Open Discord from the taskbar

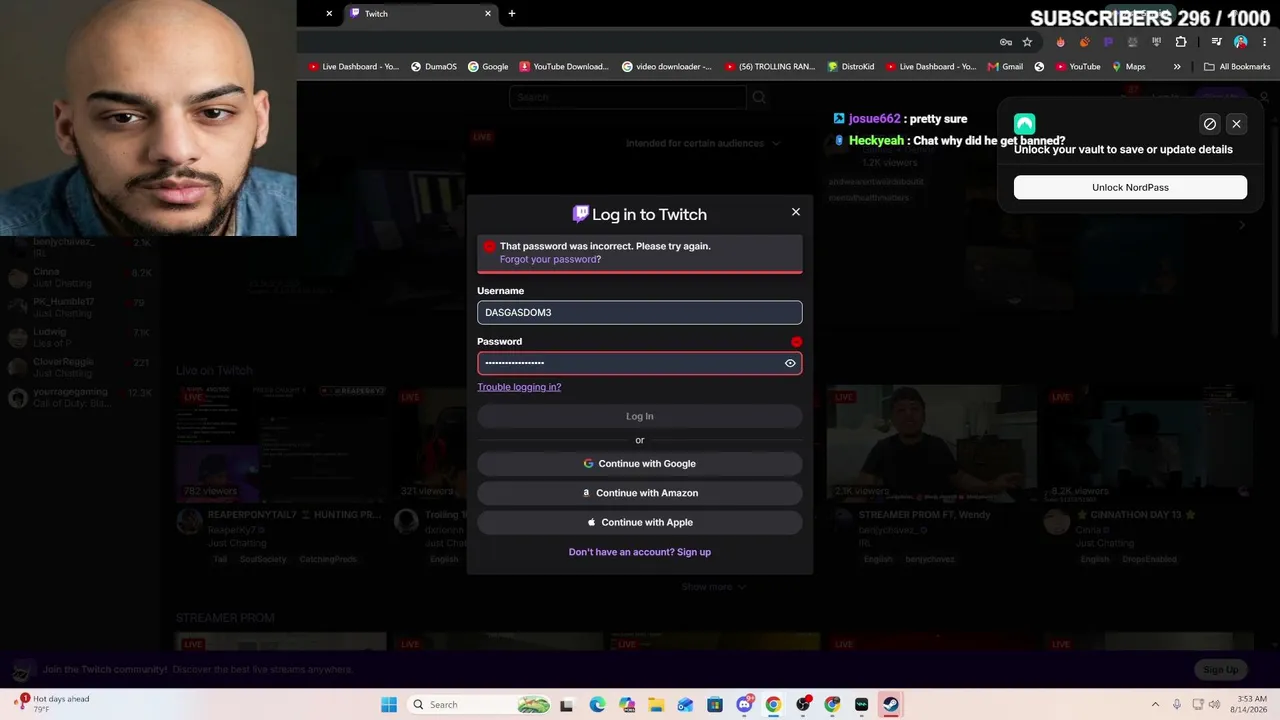[744, 705]
